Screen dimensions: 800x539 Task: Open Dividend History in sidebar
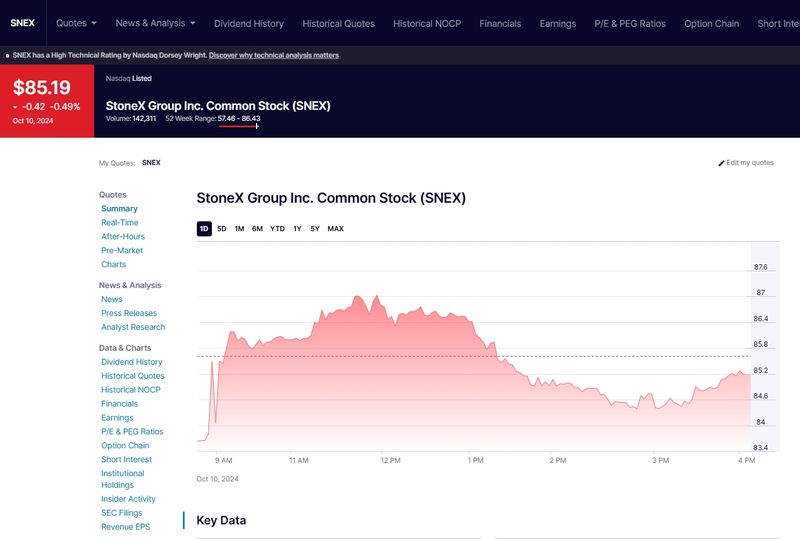[x=132, y=362]
